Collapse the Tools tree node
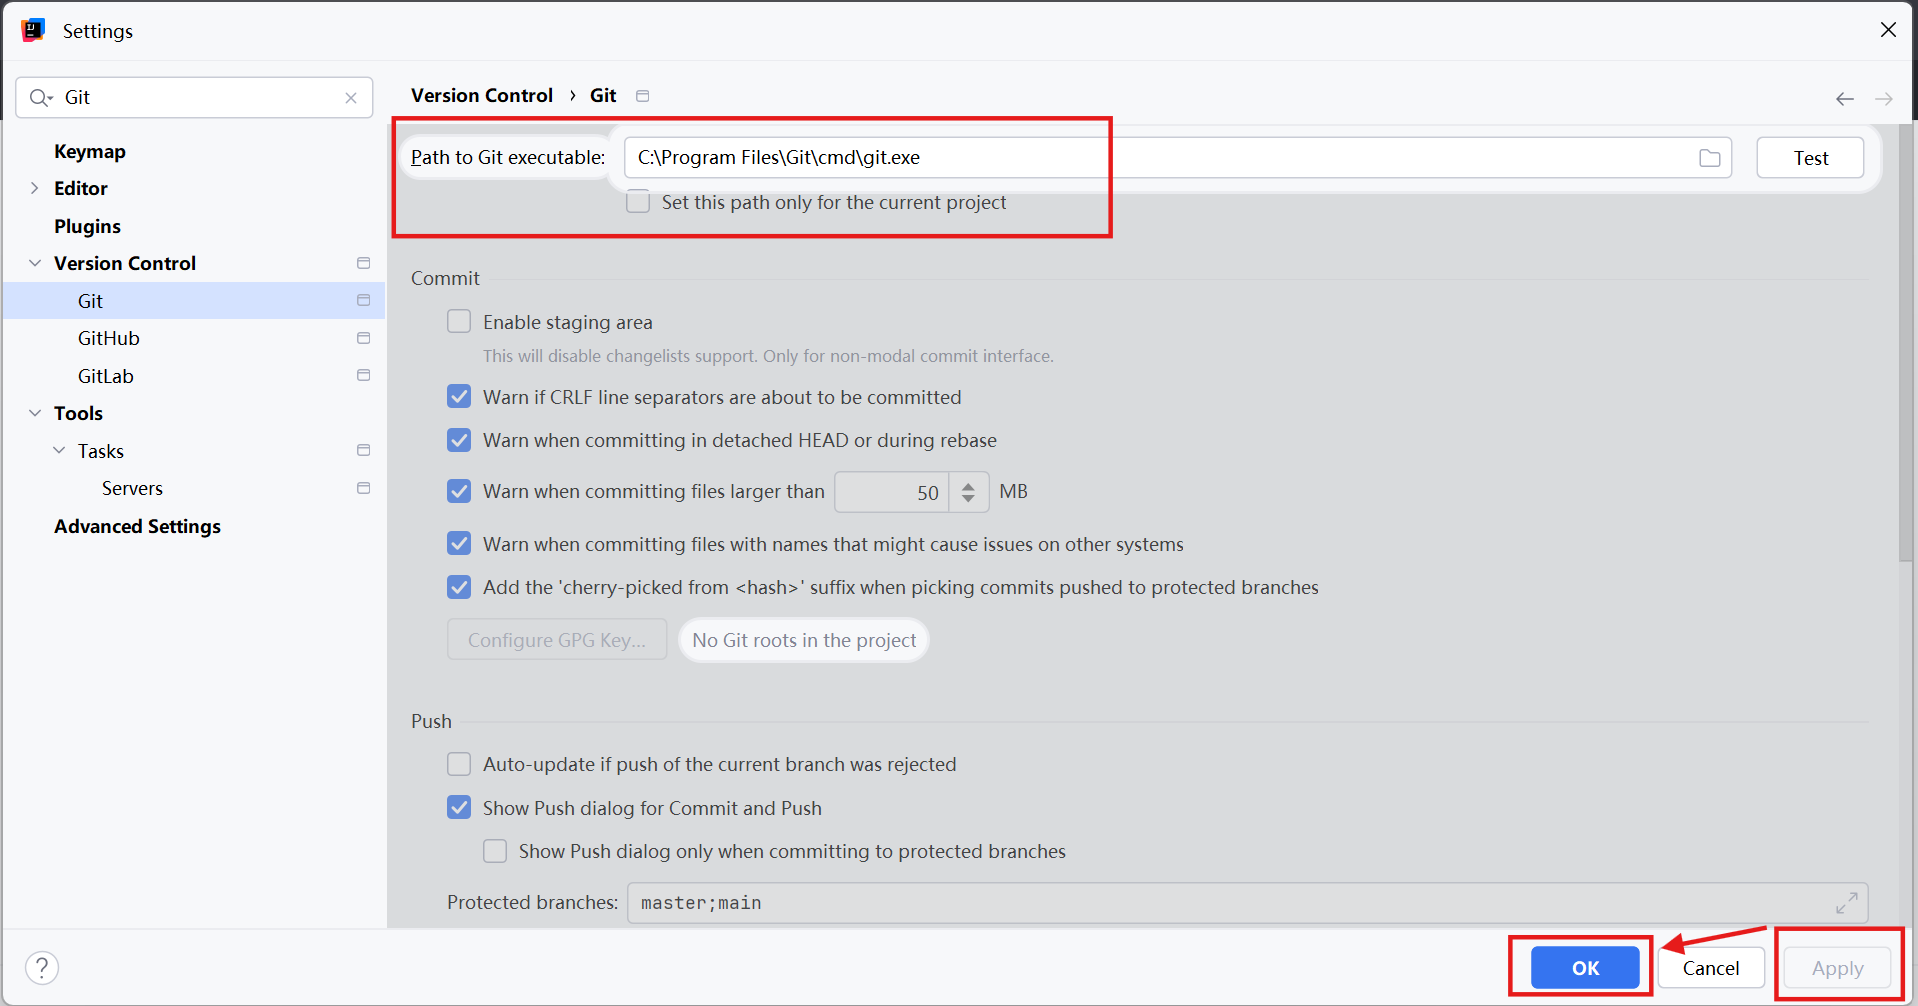The height and width of the screenshot is (1006, 1918). tap(35, 413)
